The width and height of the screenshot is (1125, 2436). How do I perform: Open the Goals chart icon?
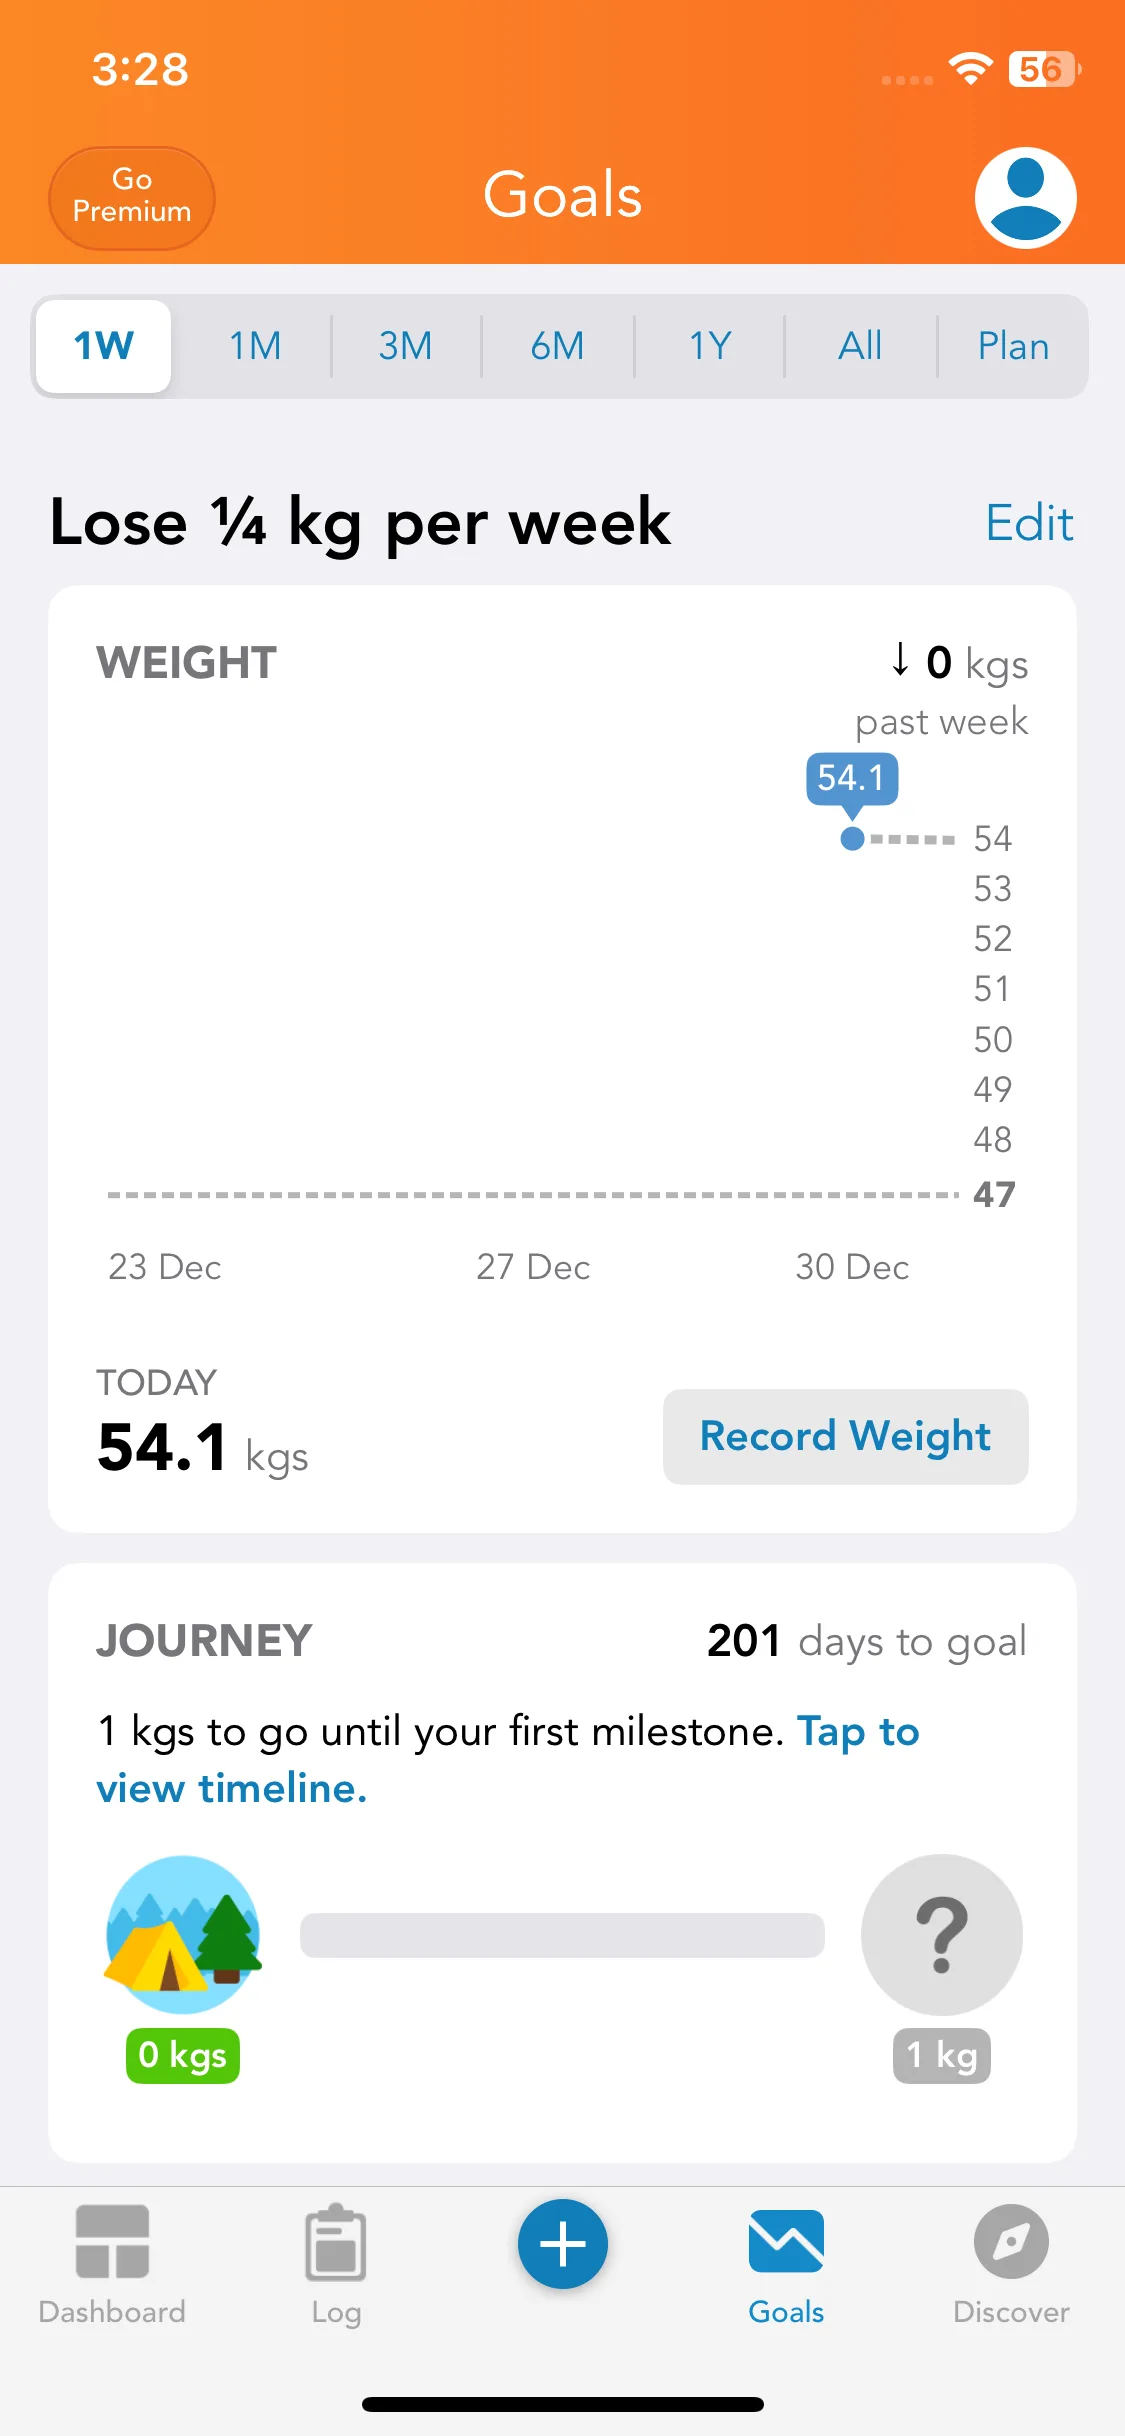pos(786,2242)
